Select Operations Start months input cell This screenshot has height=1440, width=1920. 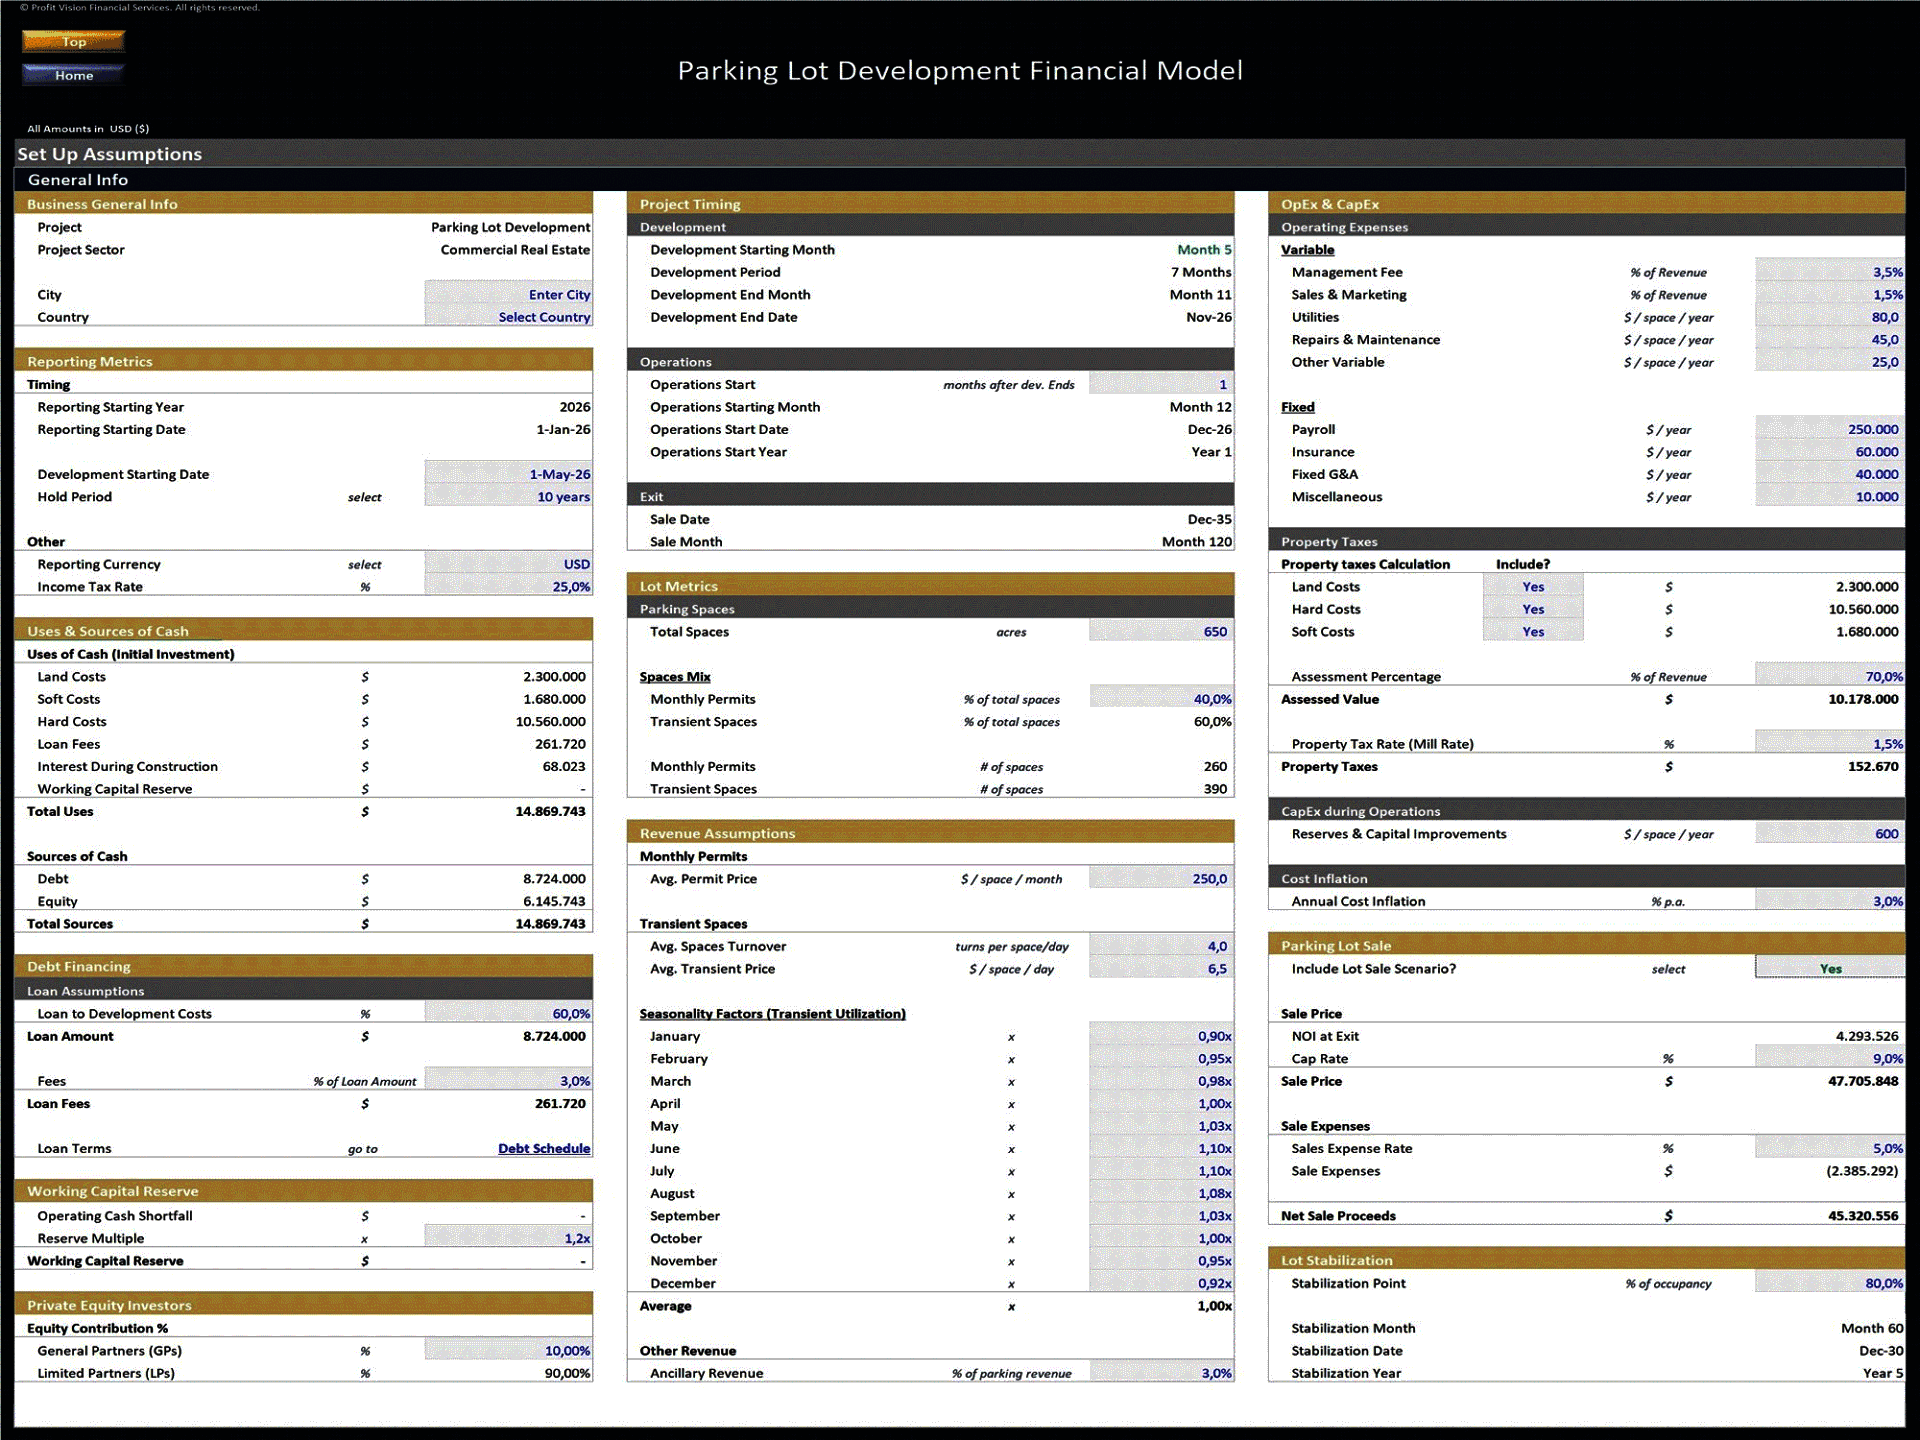(1161, 384)
